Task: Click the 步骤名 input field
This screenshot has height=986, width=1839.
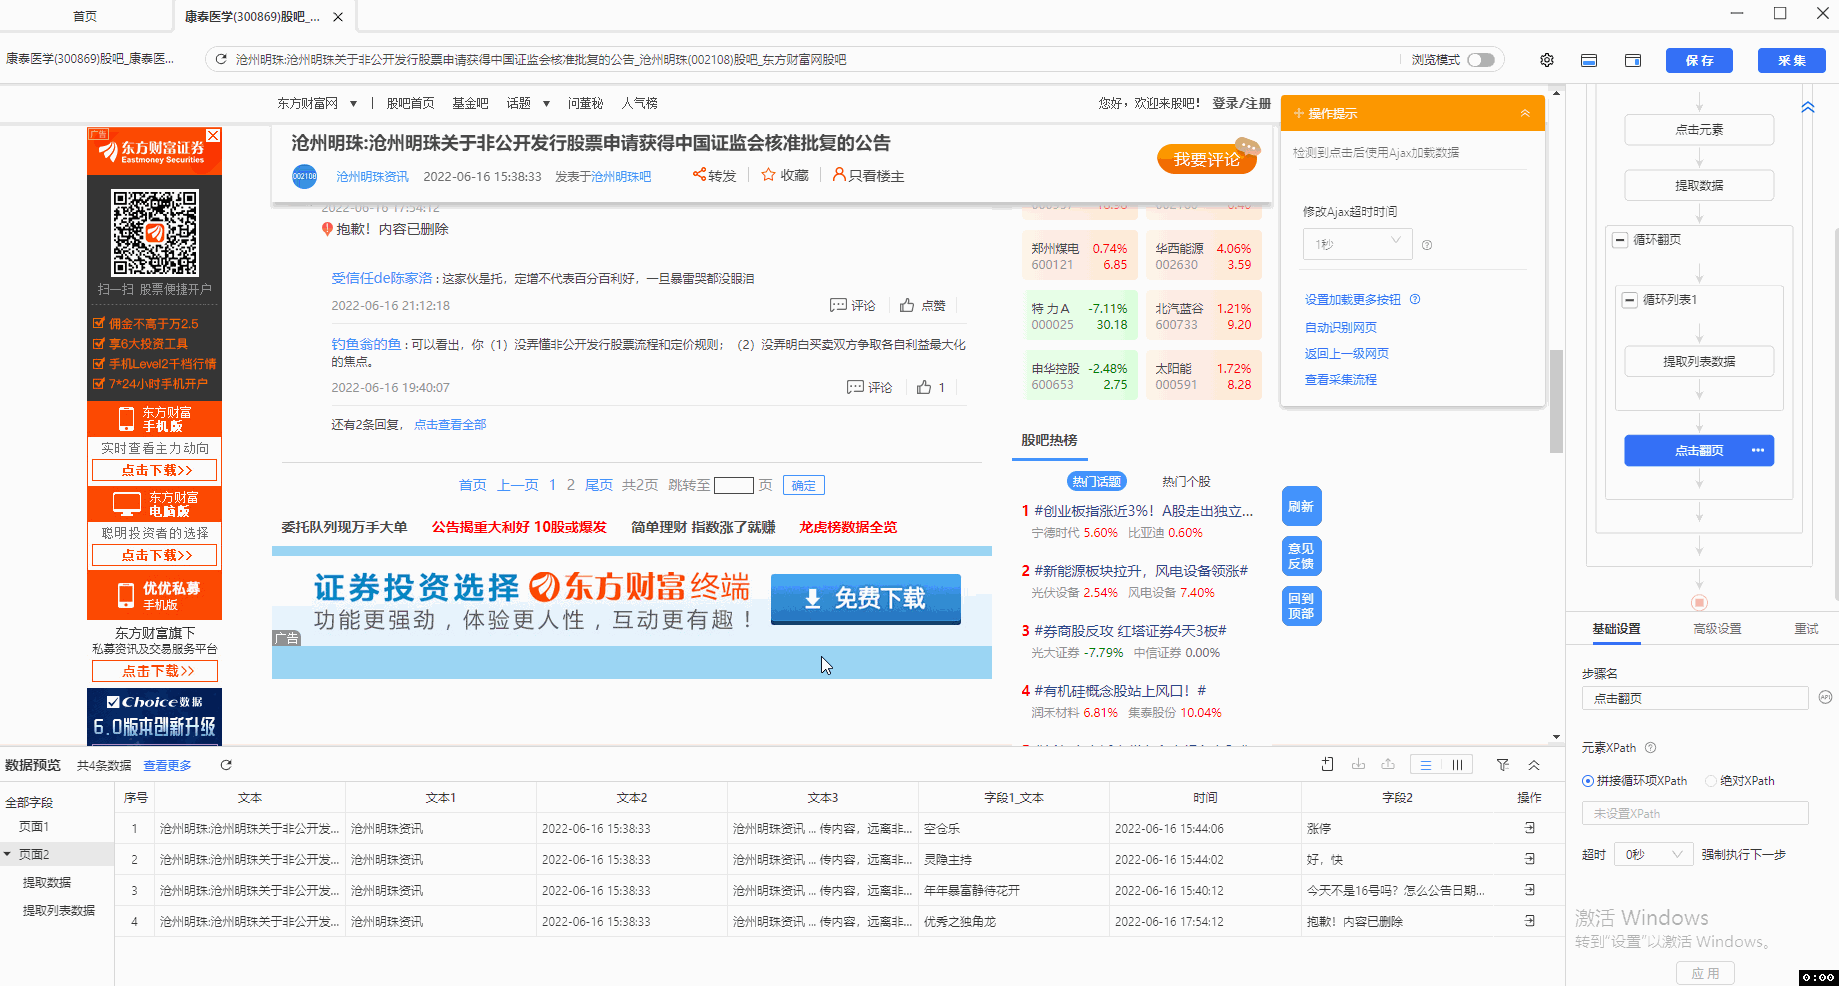Action: point(1695,698)
